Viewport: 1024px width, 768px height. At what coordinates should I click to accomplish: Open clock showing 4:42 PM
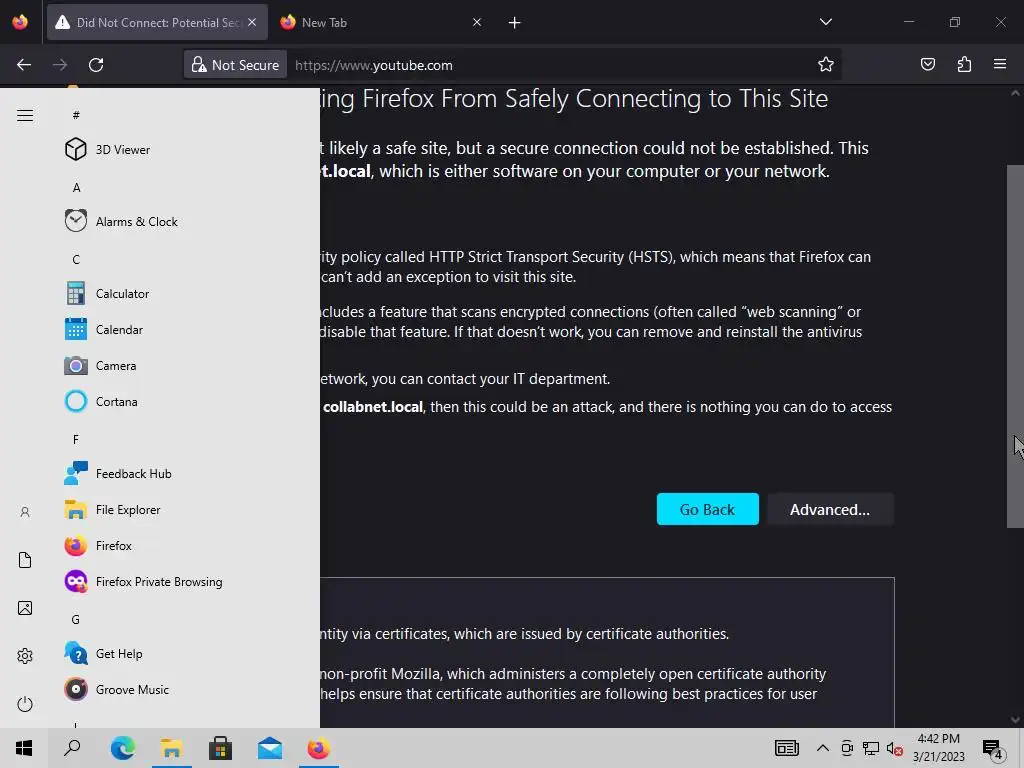(x=938, y=748)
